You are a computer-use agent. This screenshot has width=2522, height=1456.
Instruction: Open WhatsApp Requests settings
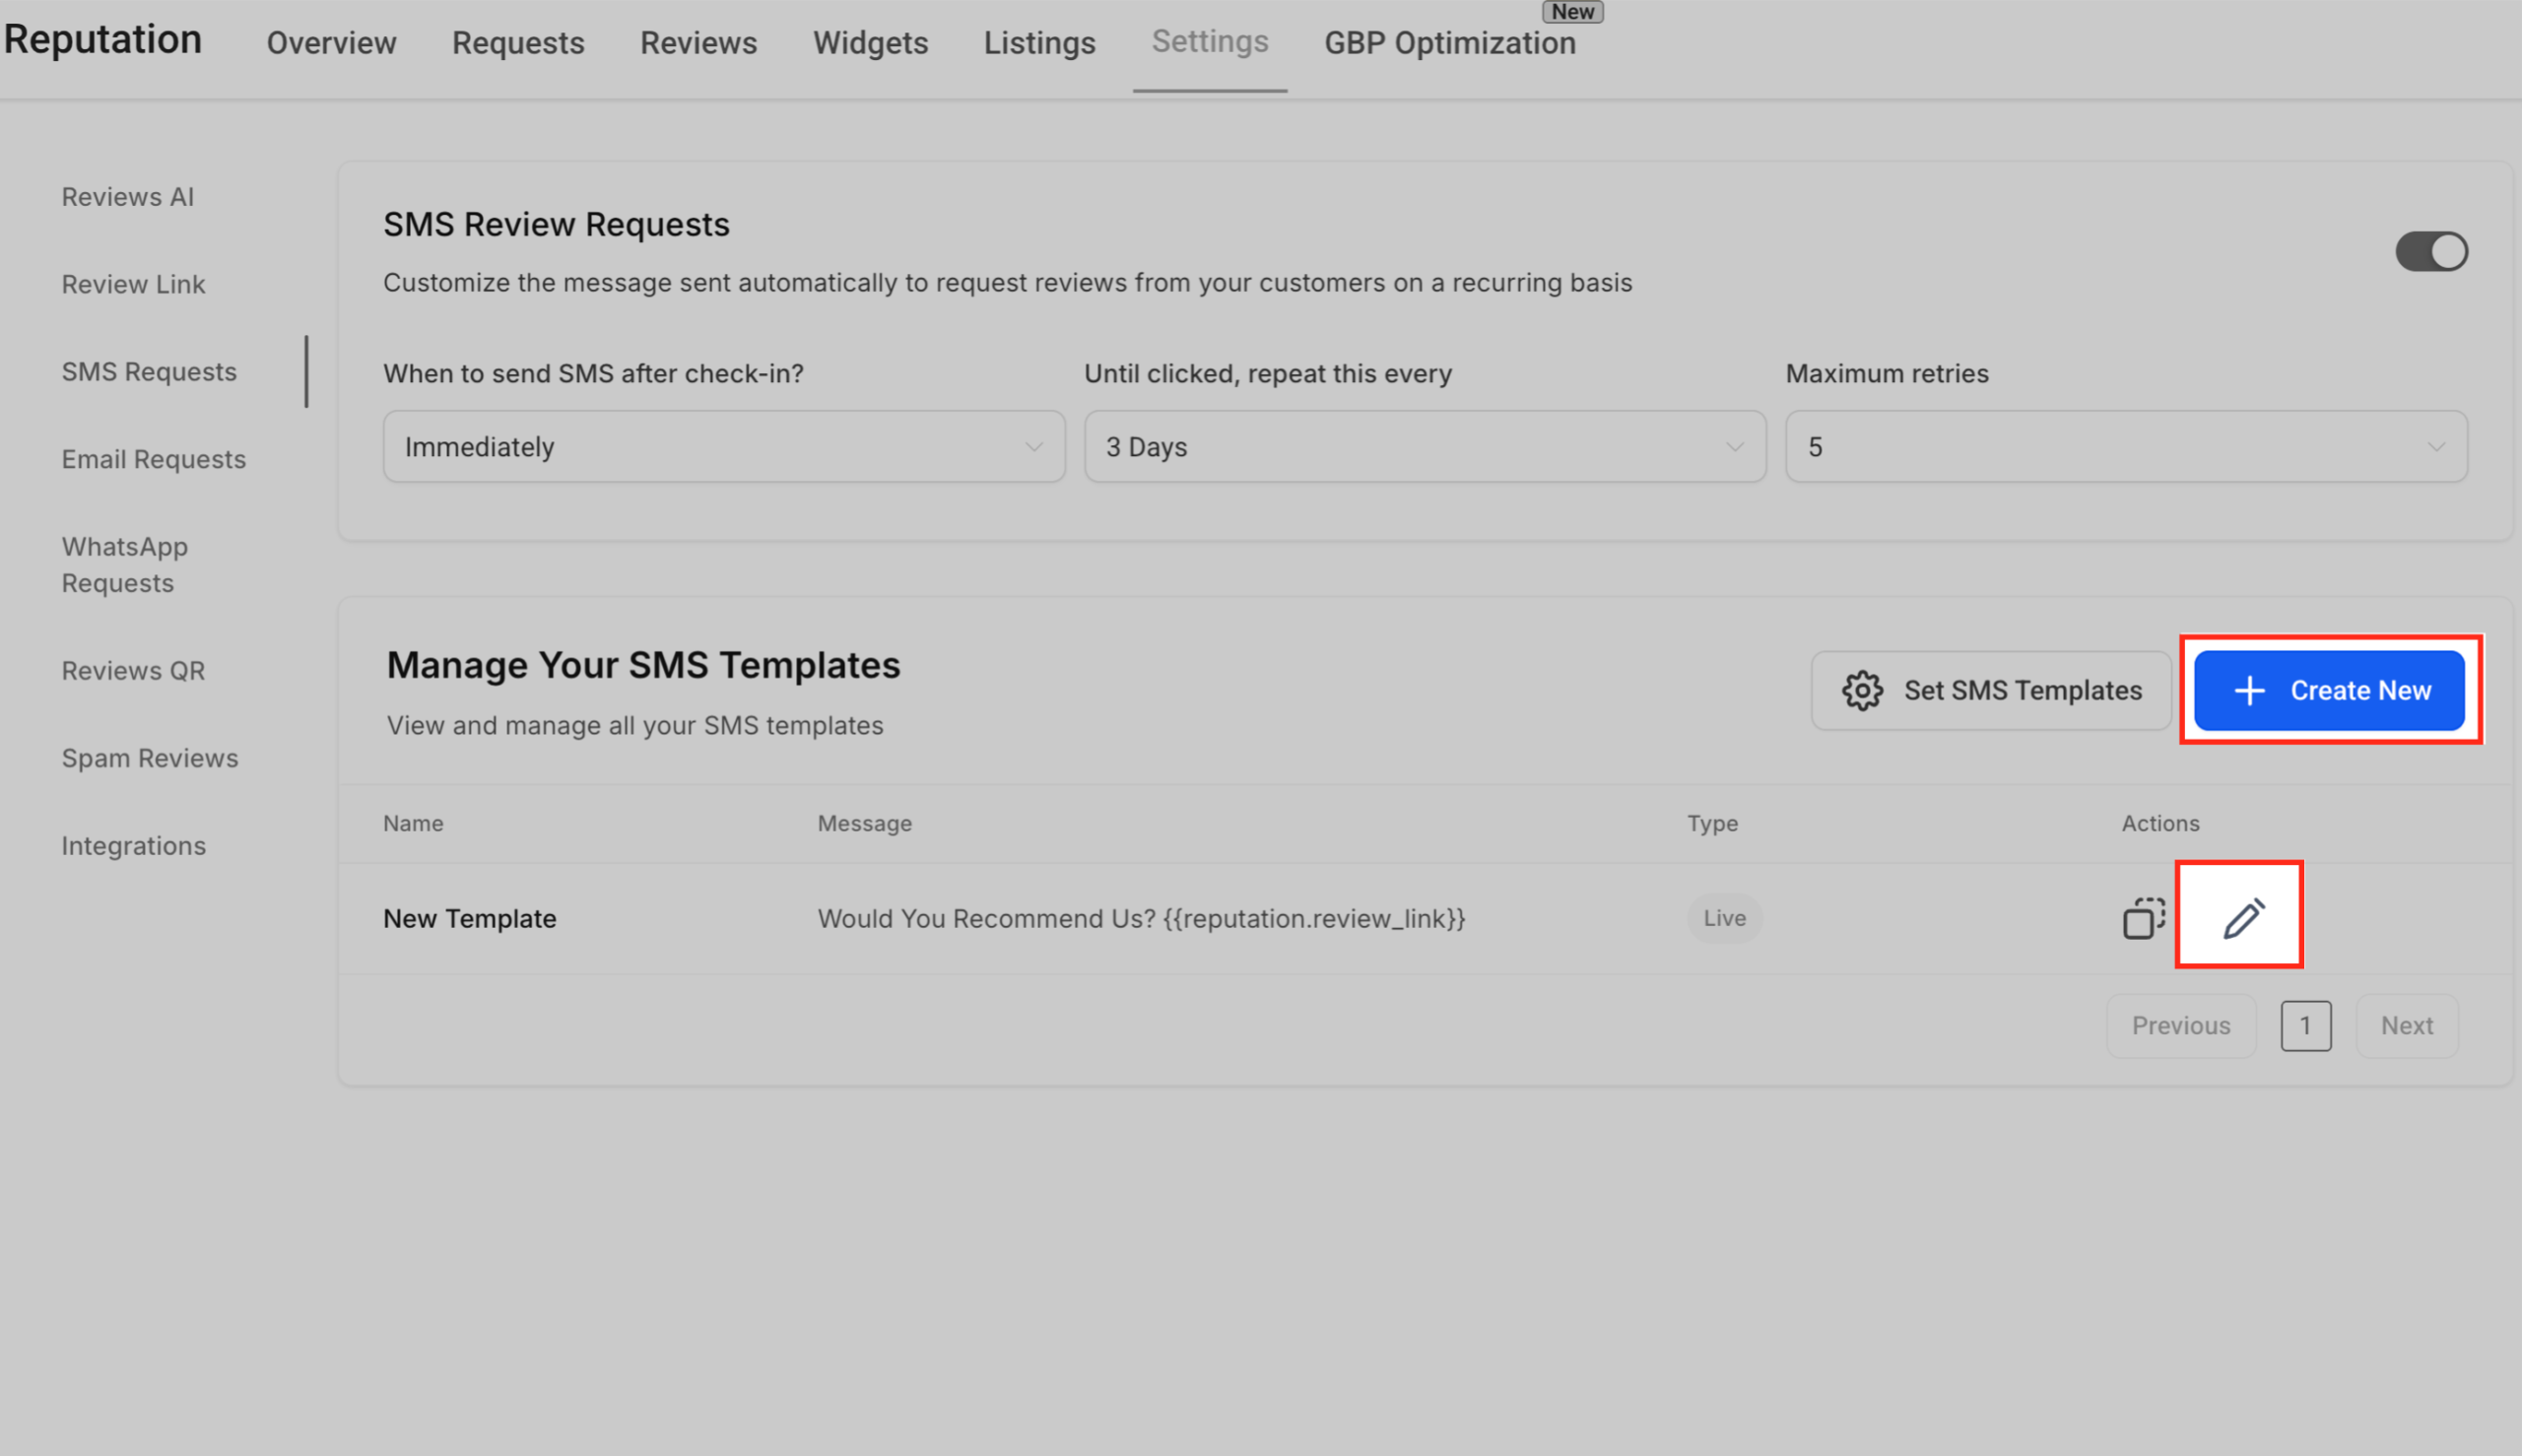(x=124, y=564)
